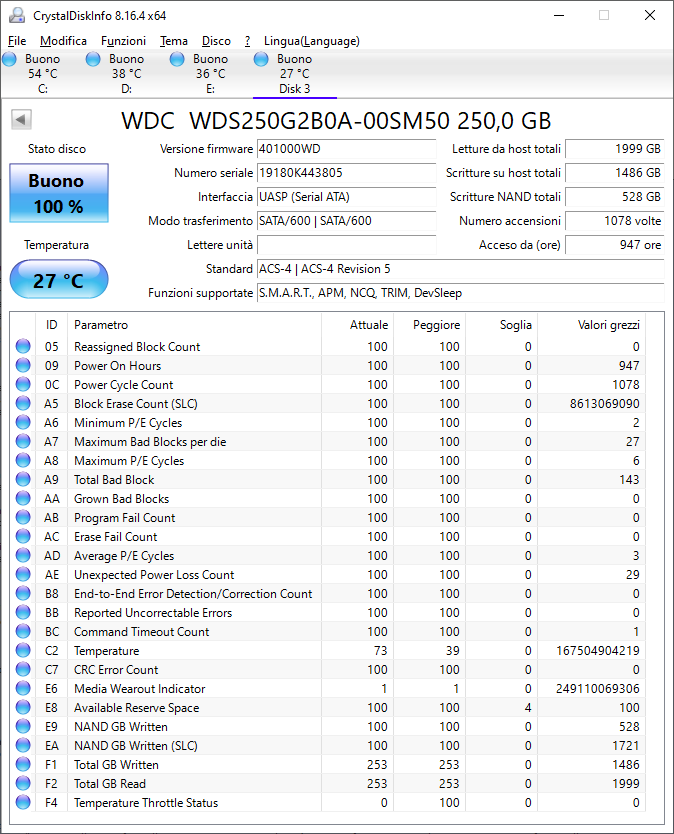Viewport: 674px width, 834px height.
Task: Click status icon for CRC Error Count
Action: tap(23, 669)
